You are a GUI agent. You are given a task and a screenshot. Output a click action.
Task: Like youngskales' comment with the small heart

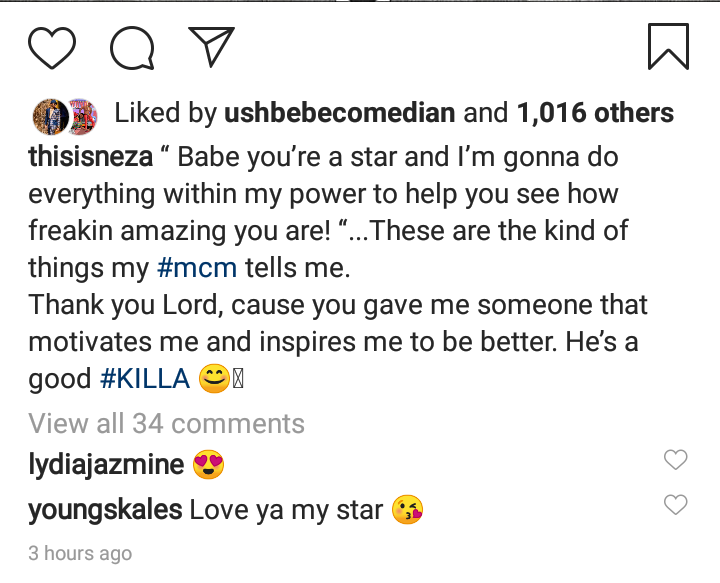click(676, 504)
